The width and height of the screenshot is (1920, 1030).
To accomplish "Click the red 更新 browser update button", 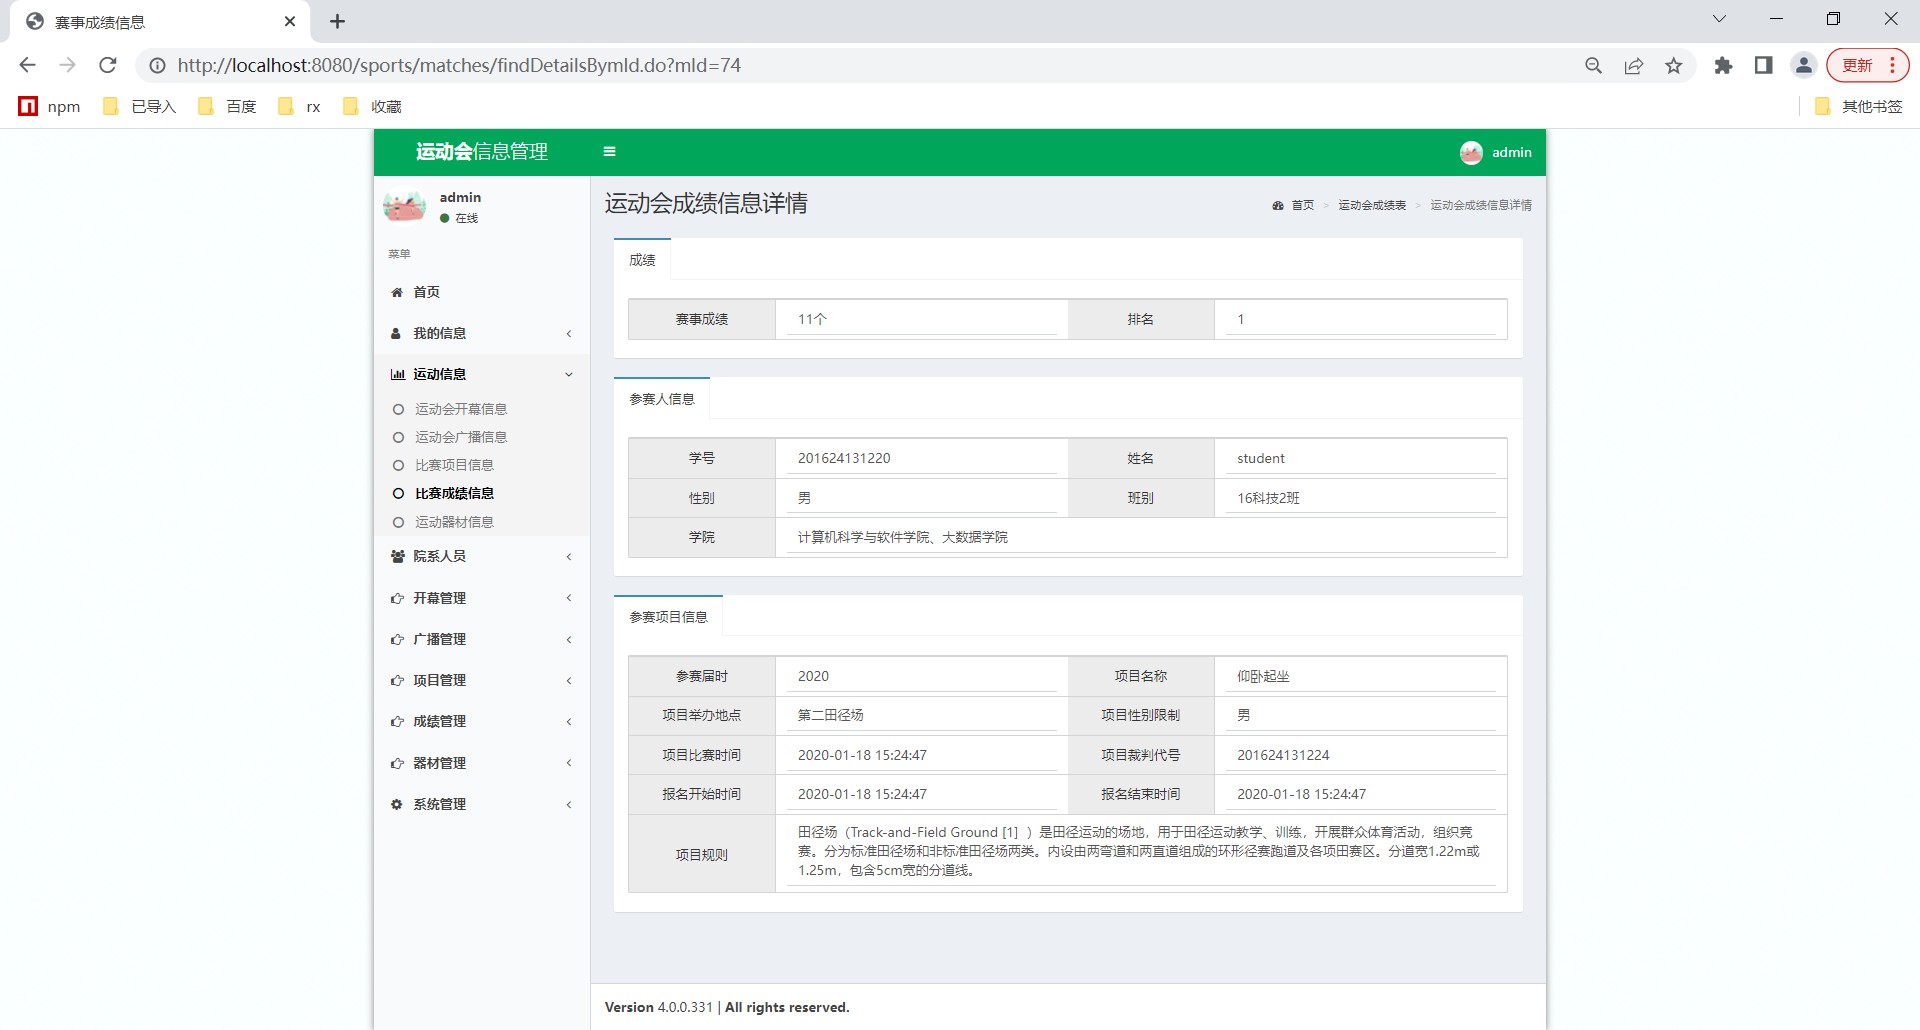I will coord(1867,65).
